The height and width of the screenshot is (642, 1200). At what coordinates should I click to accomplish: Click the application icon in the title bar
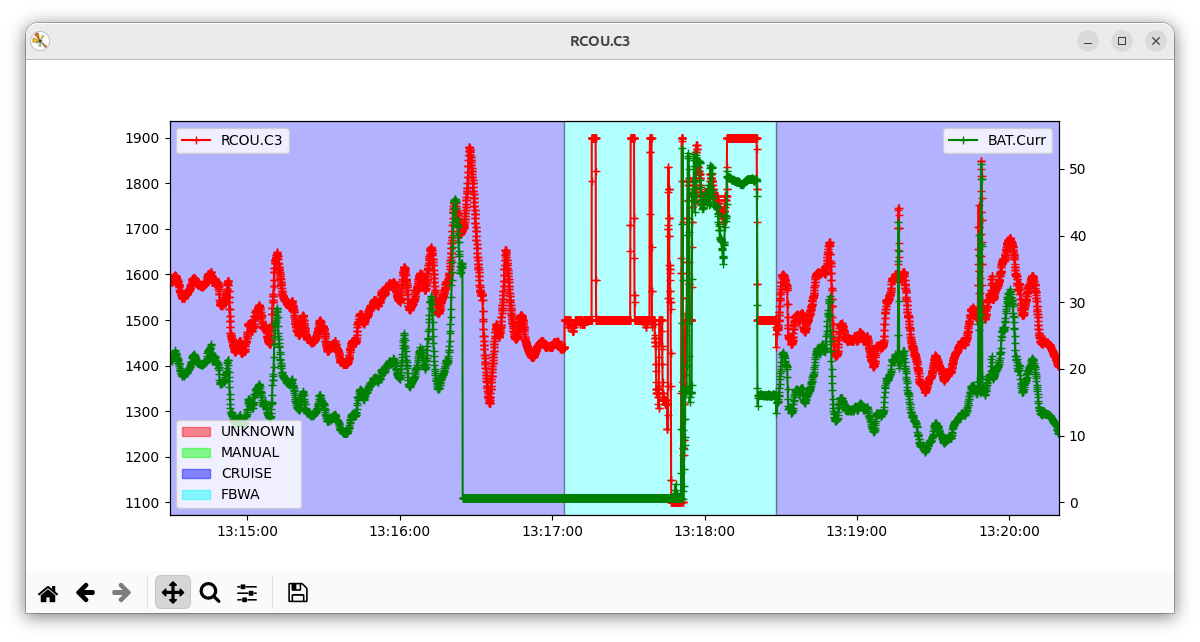(40, 41)
